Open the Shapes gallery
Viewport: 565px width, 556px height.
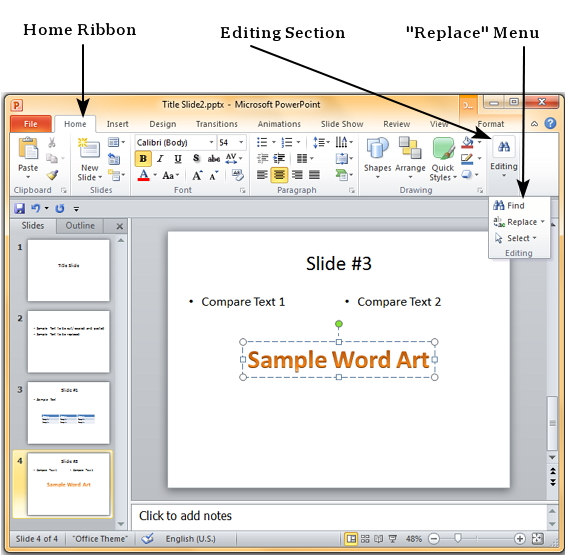(x=377, y=158)
